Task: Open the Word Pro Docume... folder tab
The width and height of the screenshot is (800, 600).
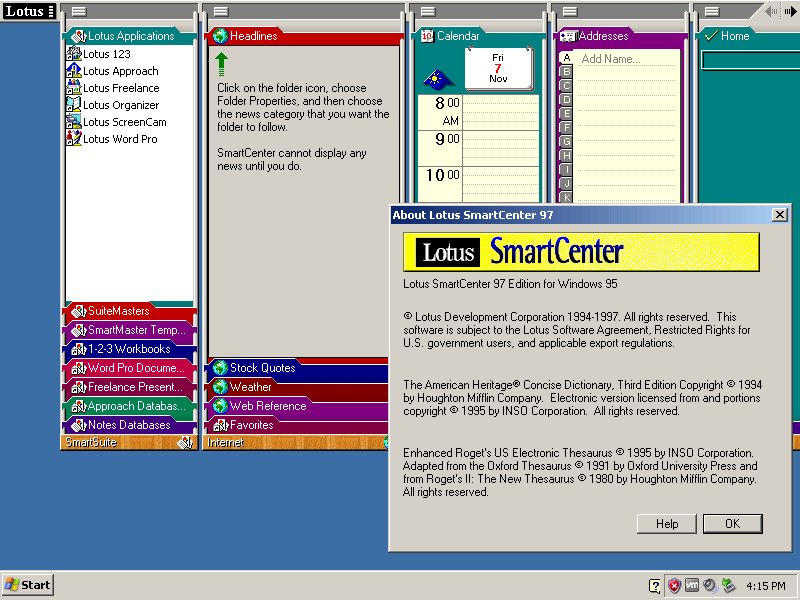Action: point(130,368)
